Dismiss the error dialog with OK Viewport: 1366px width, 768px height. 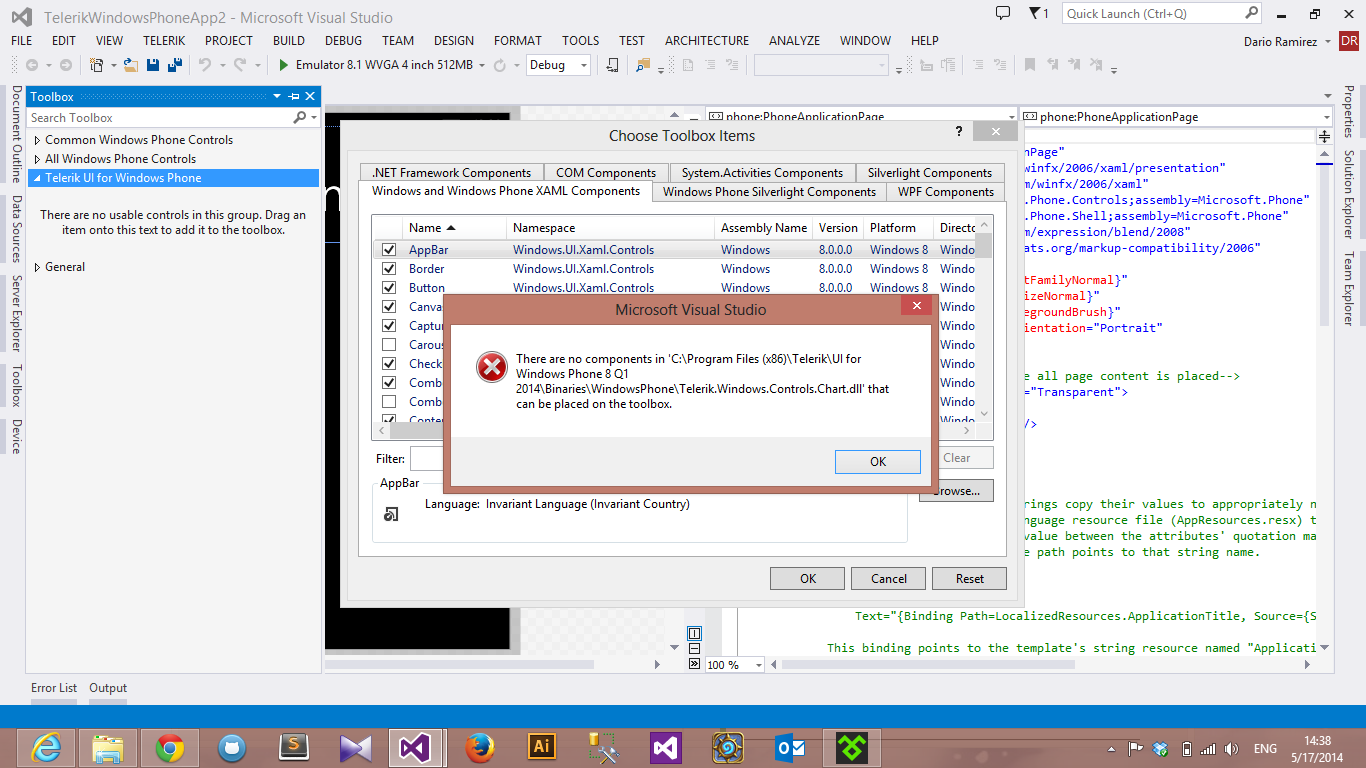point(878,461)
